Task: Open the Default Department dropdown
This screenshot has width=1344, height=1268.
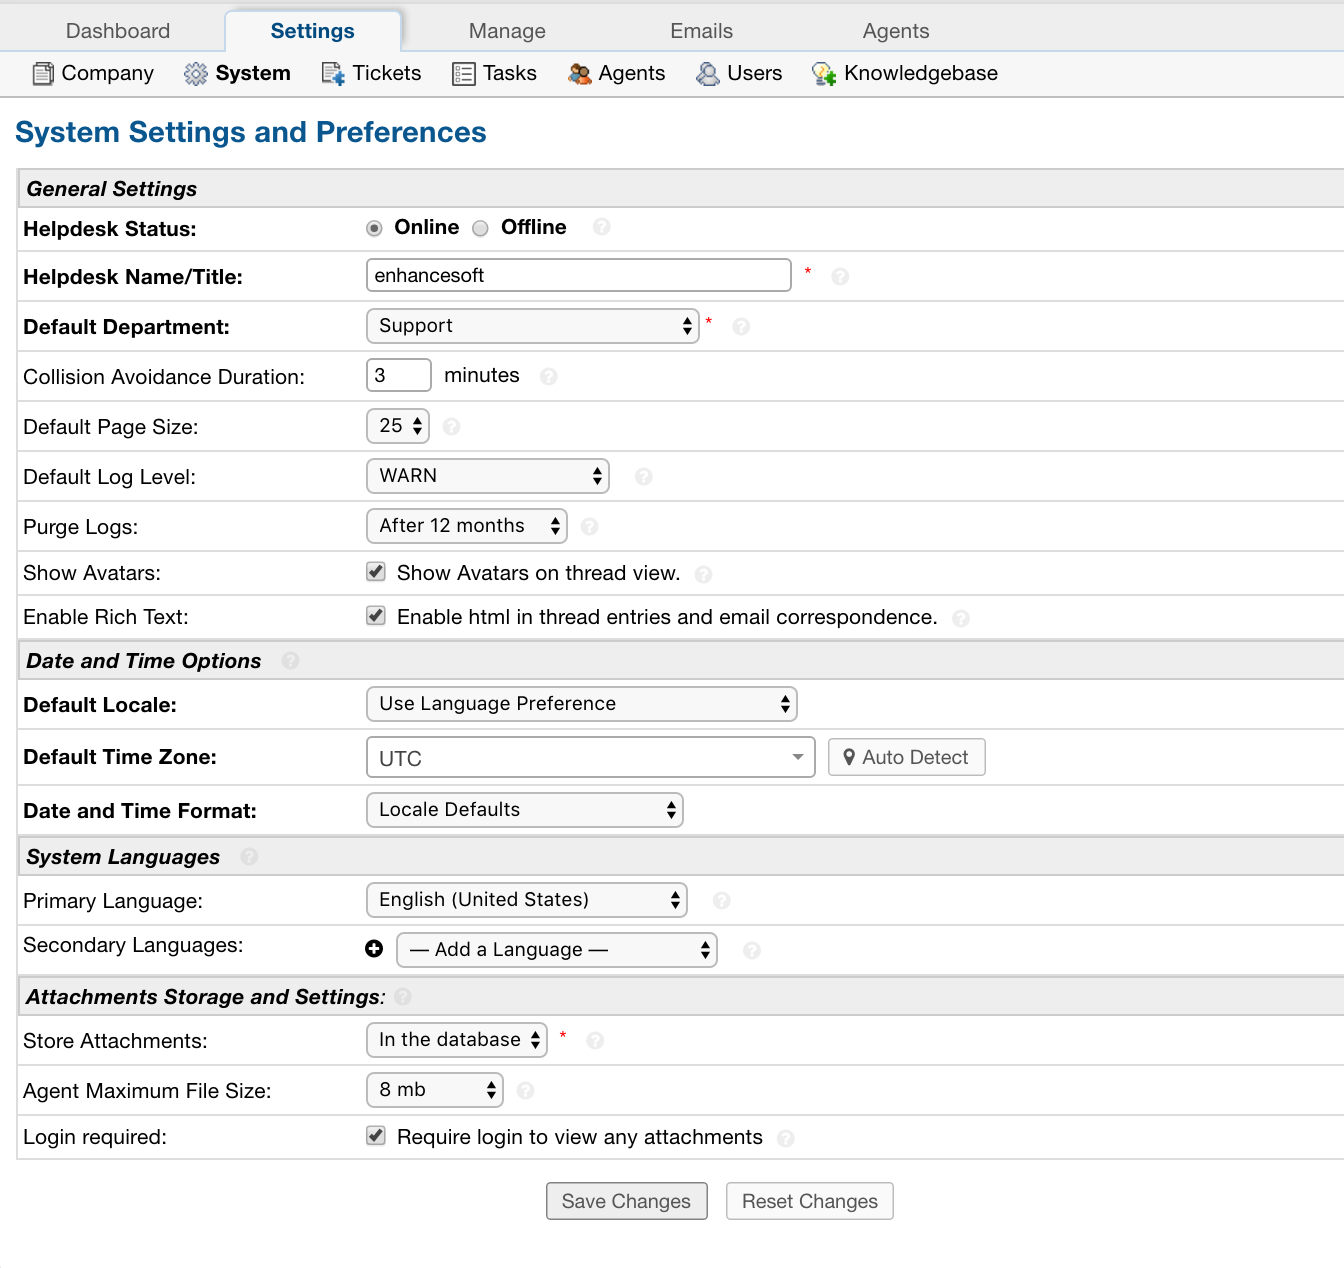Action: click(x=533, y=326)
